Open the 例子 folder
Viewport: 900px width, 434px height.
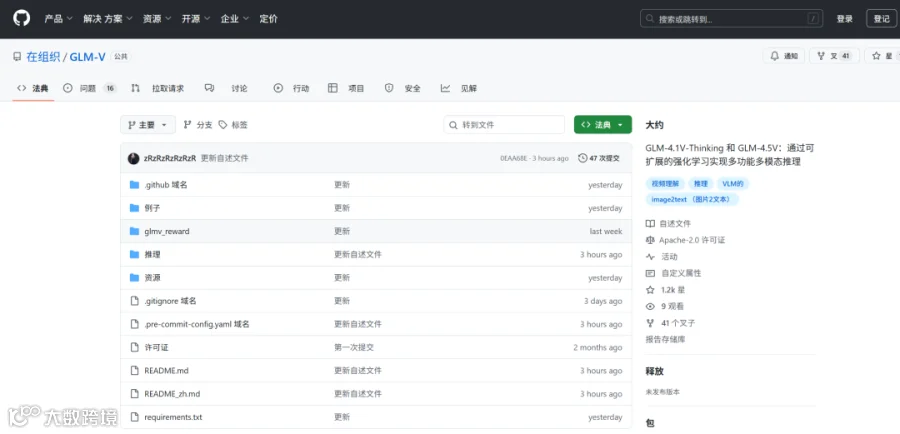tap(152, 208)
